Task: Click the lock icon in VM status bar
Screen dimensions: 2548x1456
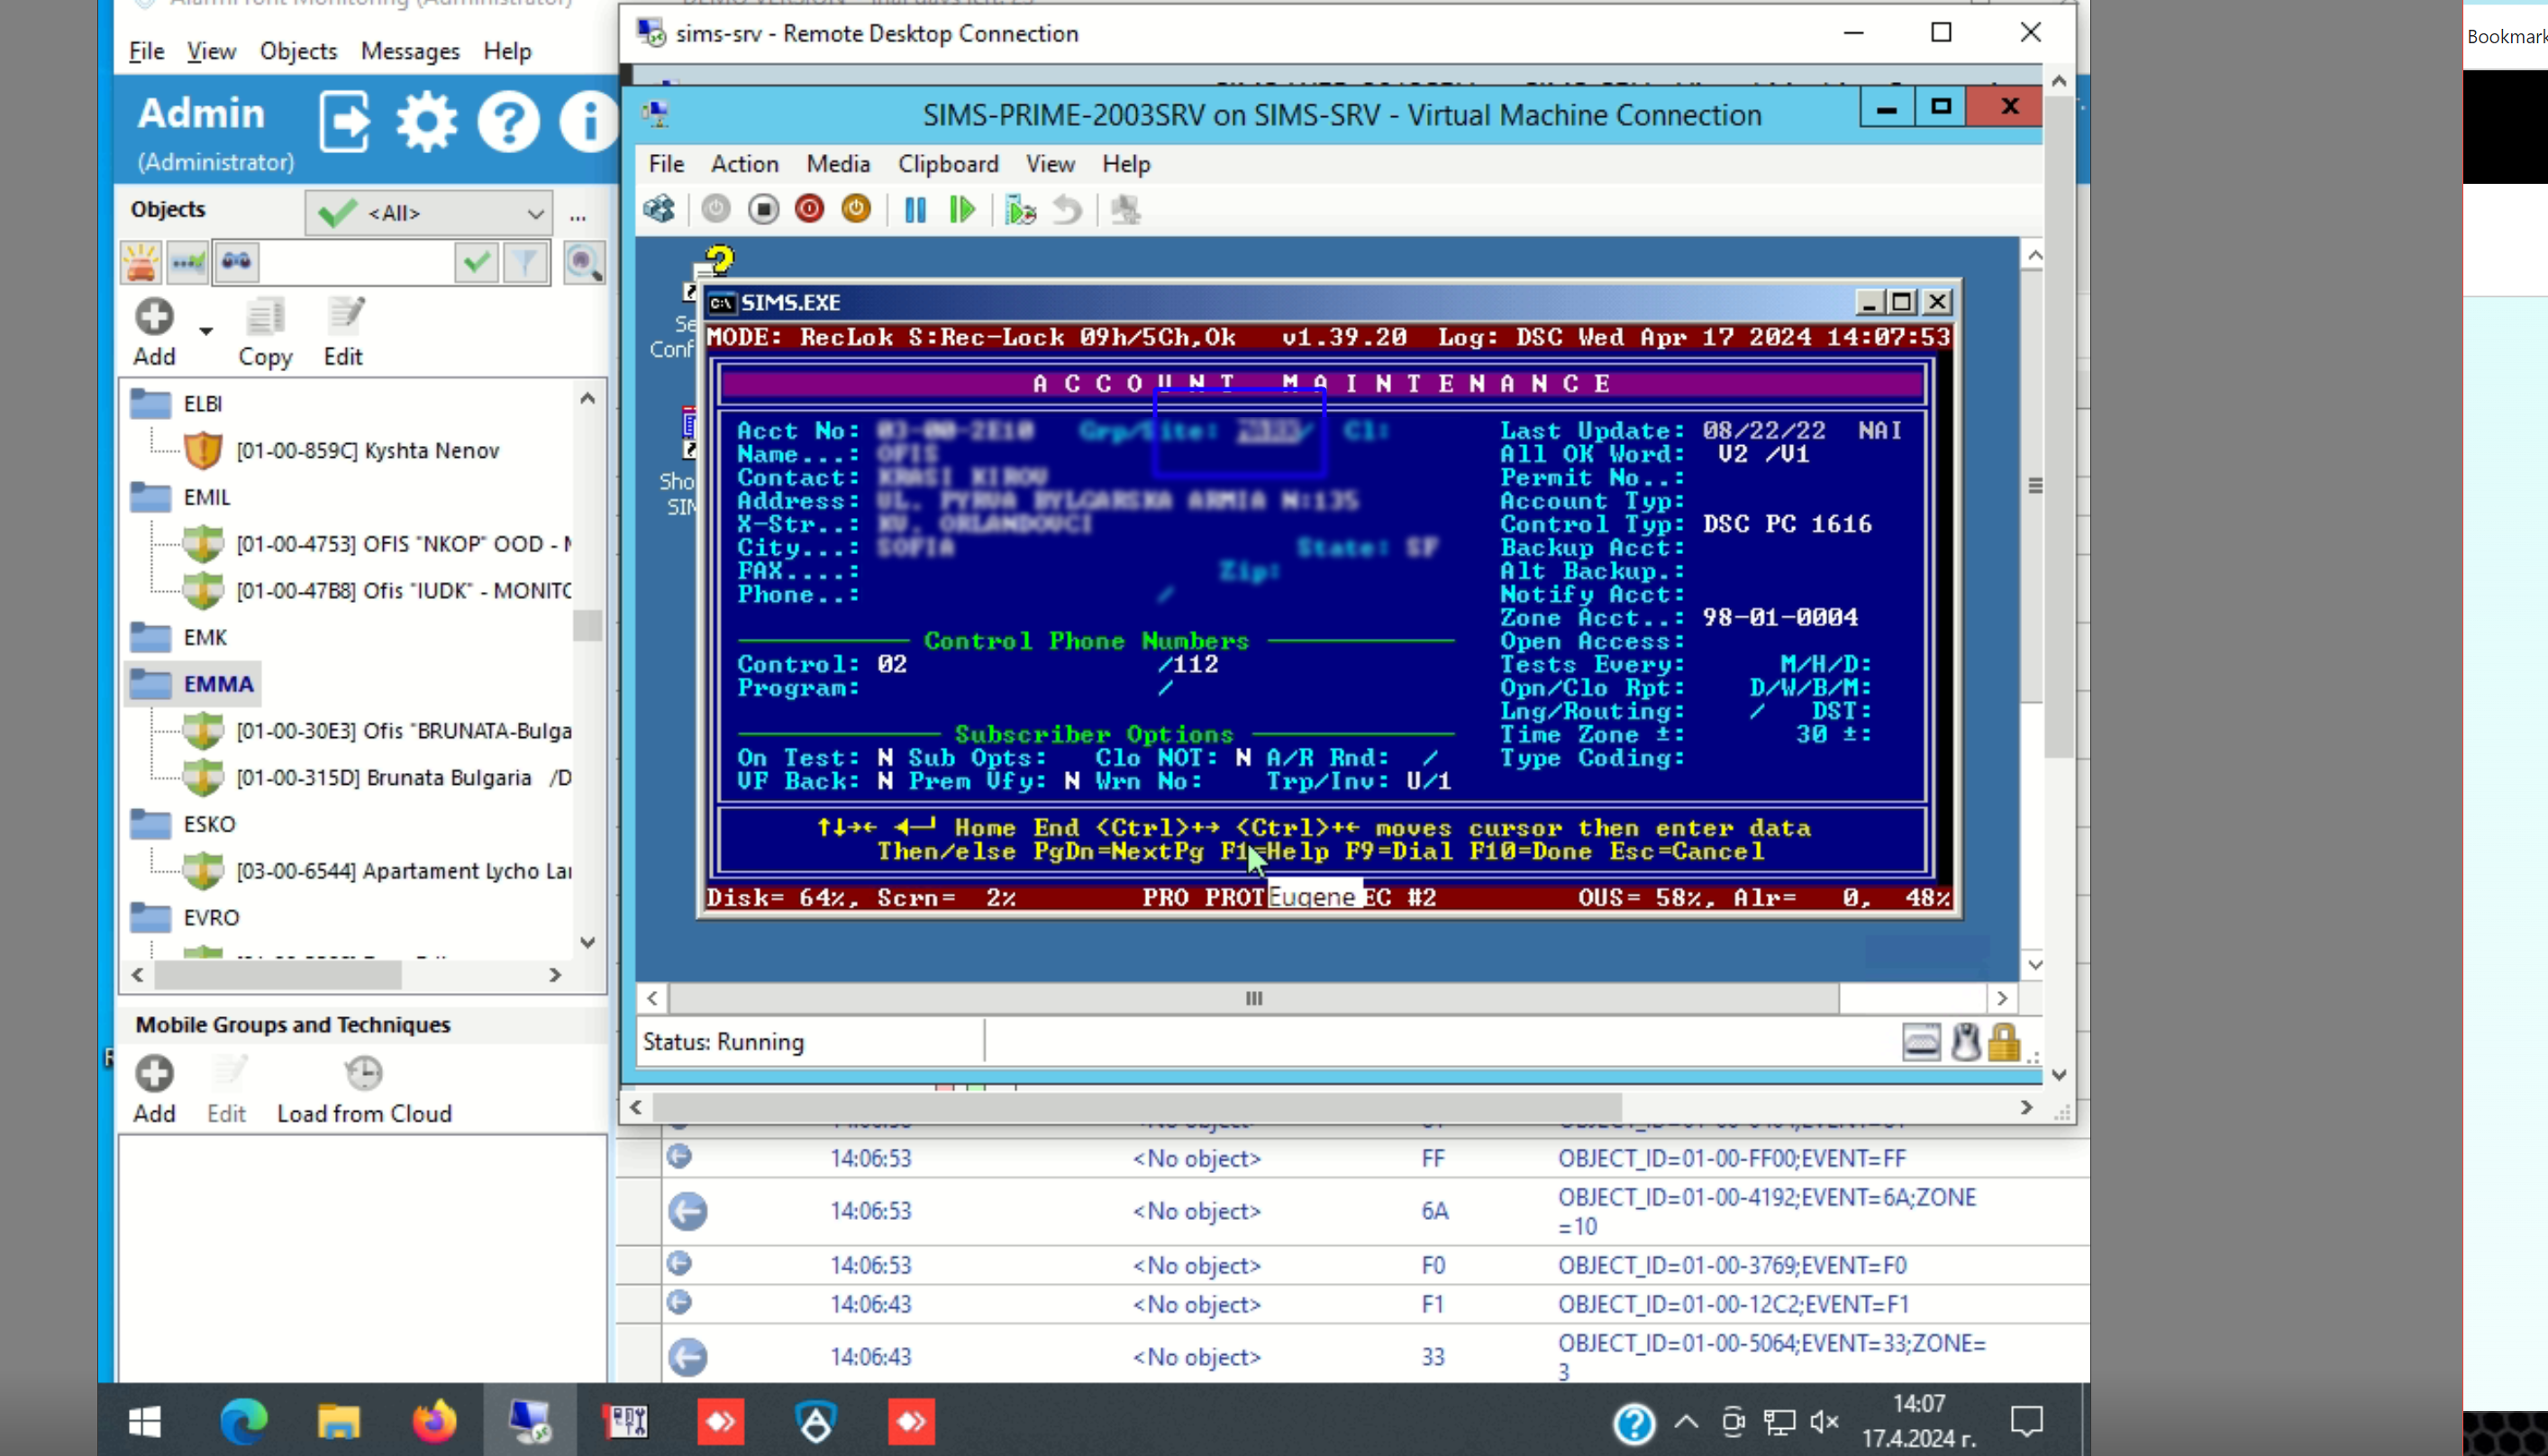Action: pyautogui.click(x=2004, y=1042)
